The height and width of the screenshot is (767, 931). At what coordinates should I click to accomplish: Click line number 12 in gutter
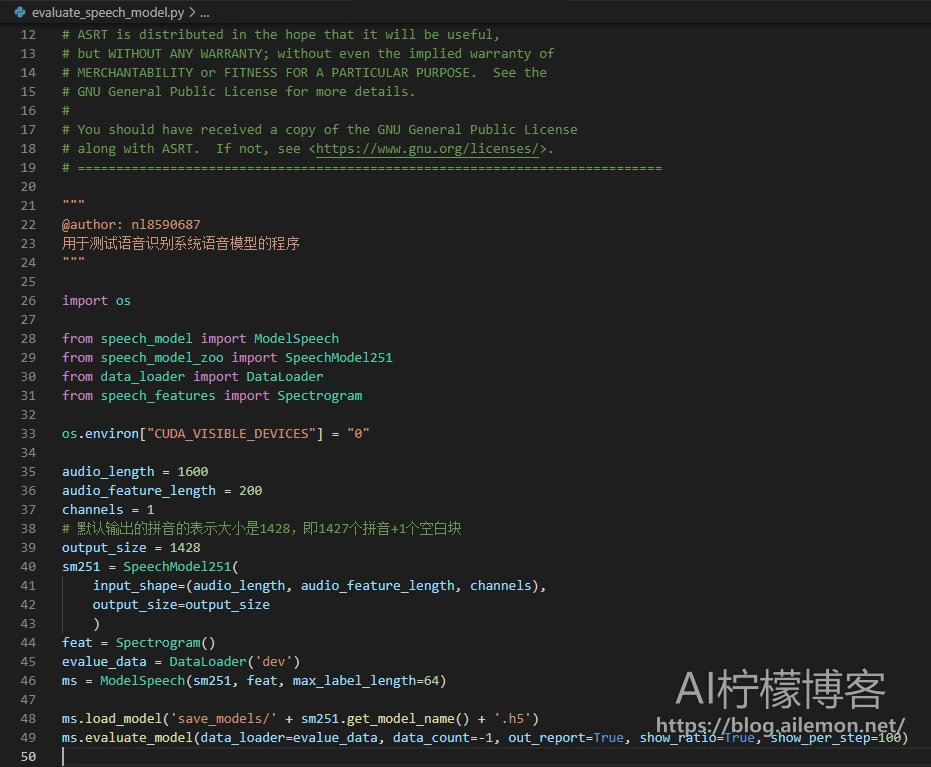pos(28,34)
